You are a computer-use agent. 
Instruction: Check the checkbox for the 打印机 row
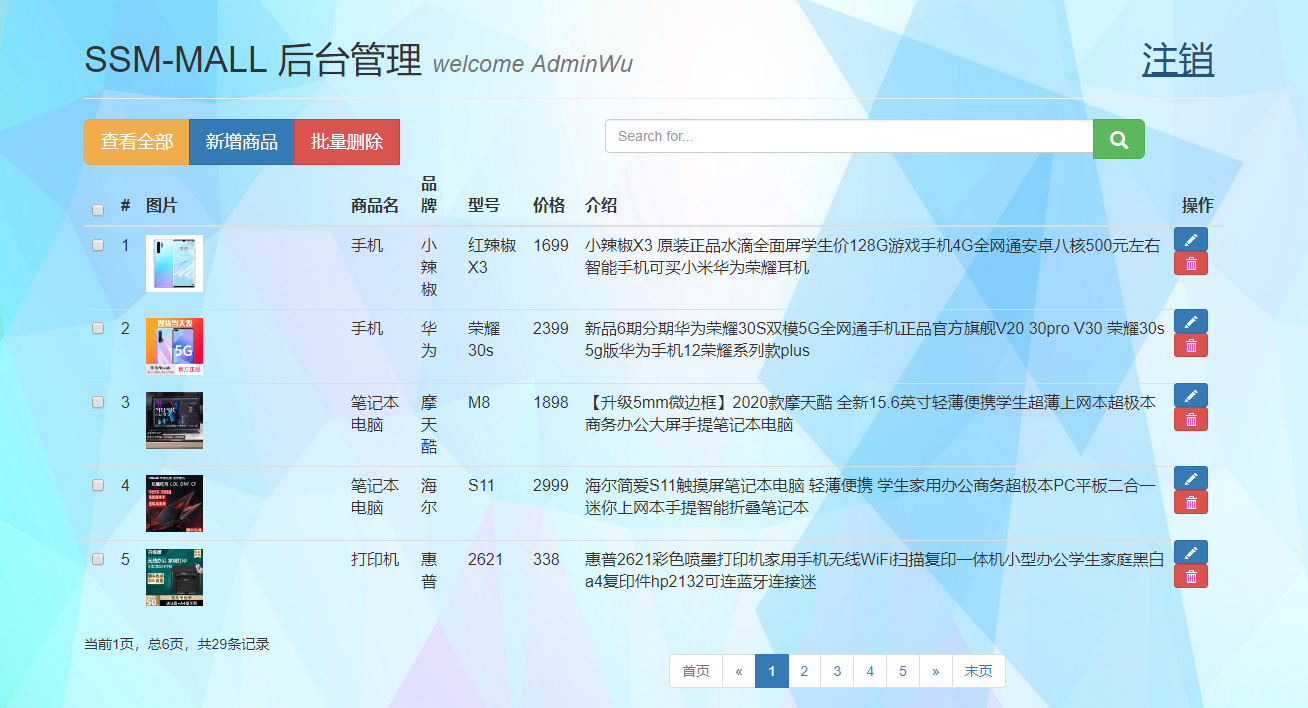click(97, 557)
